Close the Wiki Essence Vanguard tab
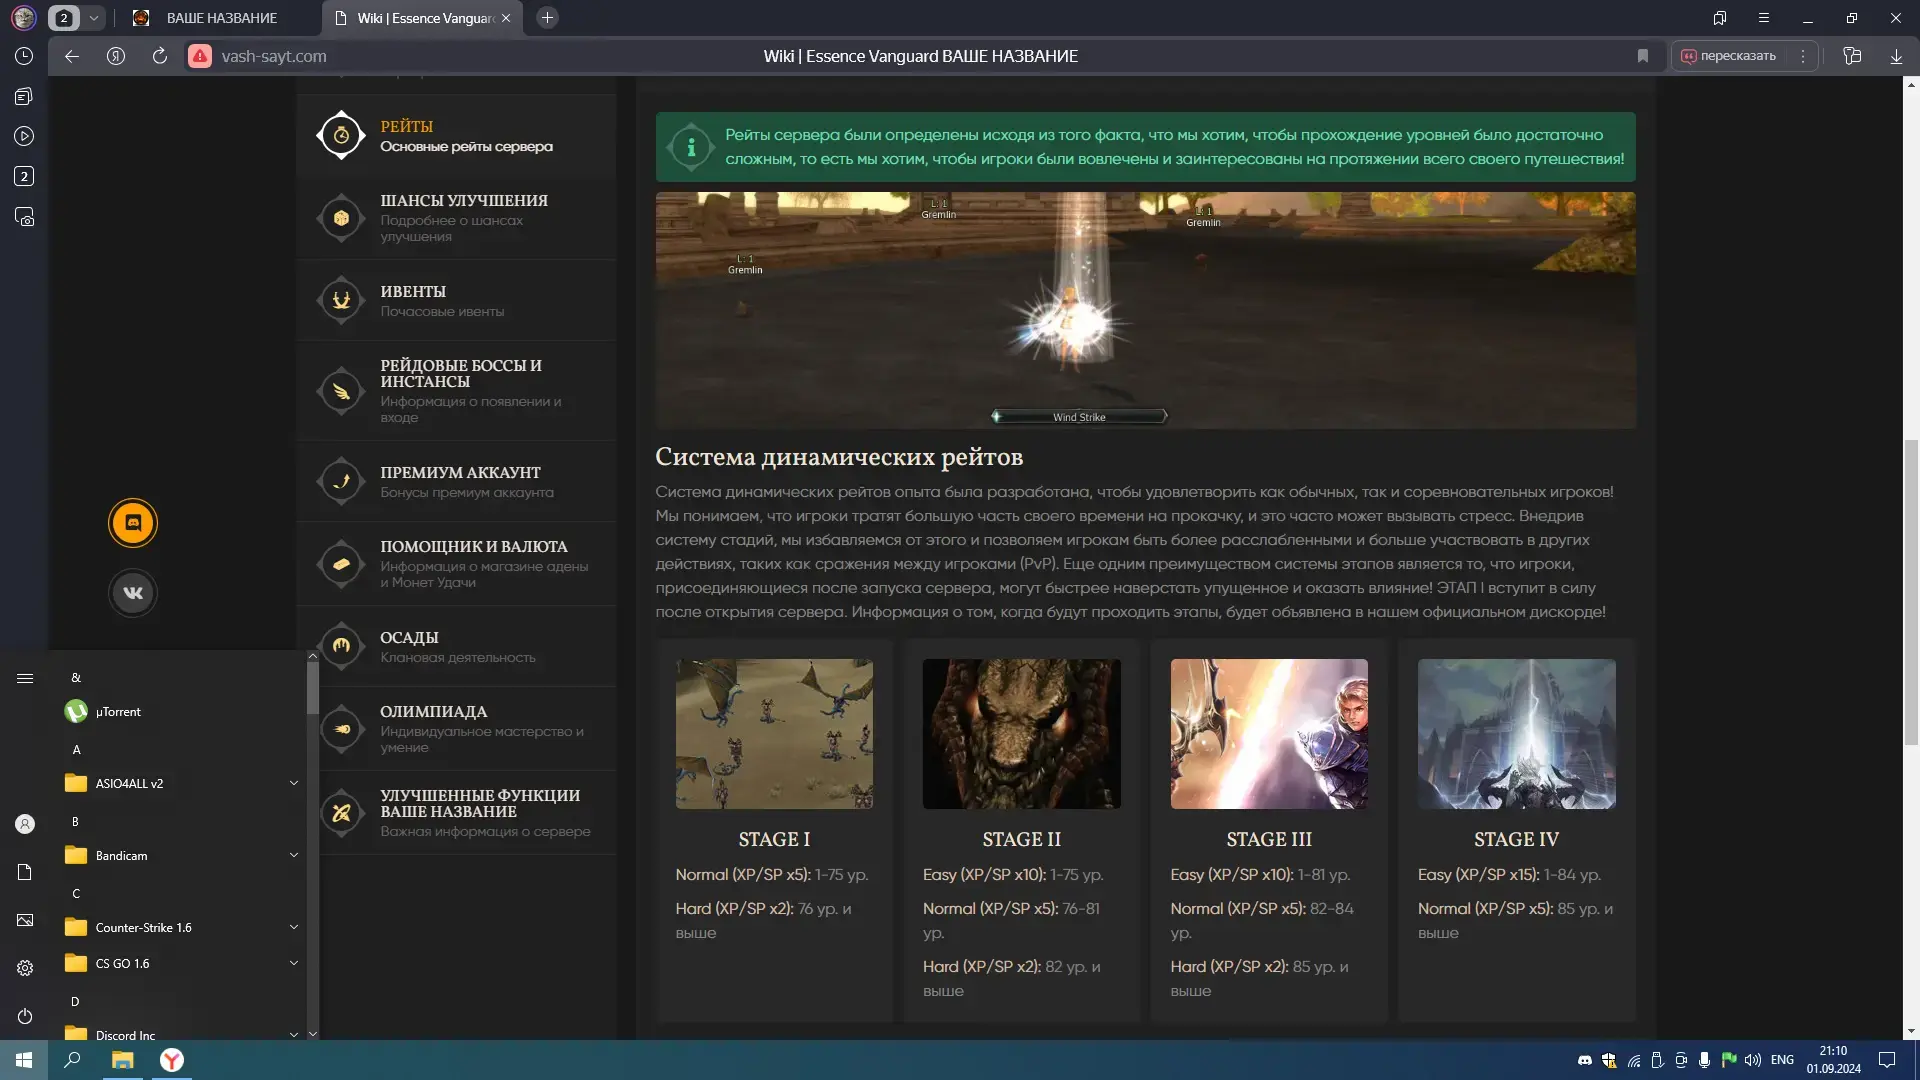This screenshot has width=1920, height=1080. (506, 18)
